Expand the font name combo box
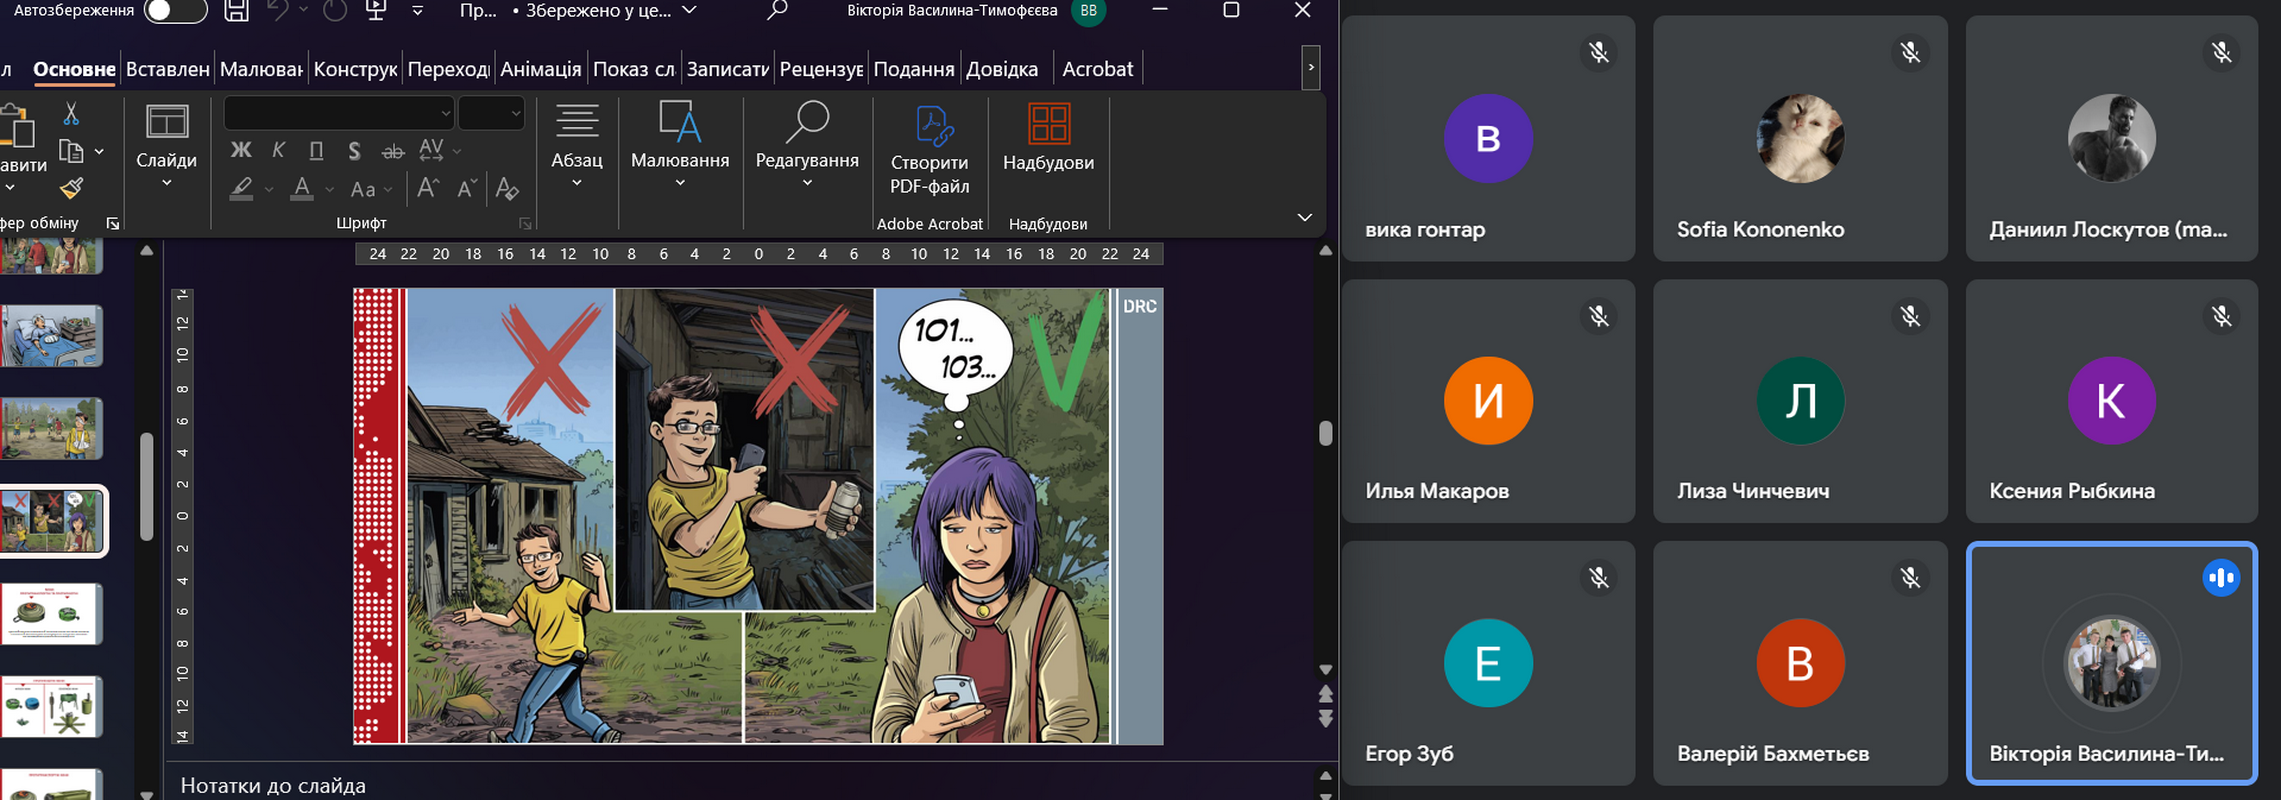This screenshot has height=800, width=2281. [x=445, y=113]
